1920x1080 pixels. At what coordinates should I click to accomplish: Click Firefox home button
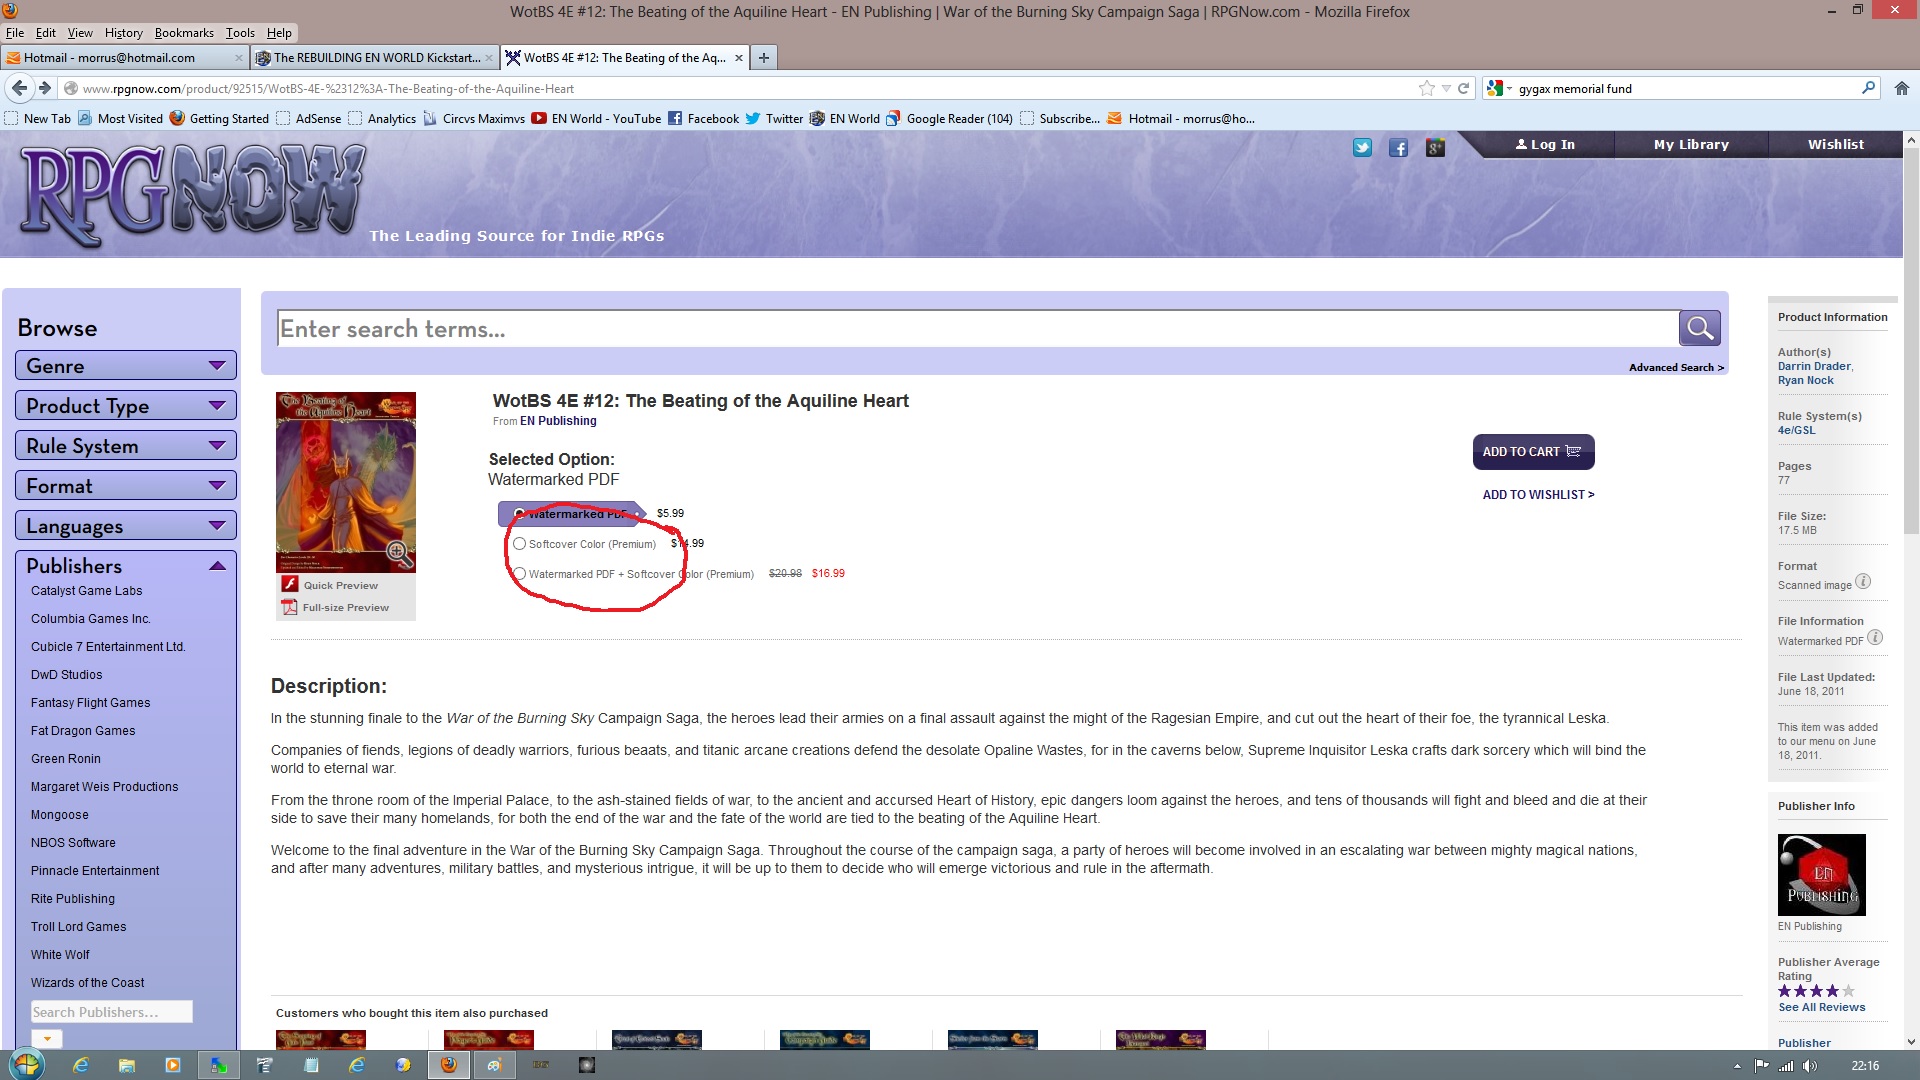tap(1901, 88)
